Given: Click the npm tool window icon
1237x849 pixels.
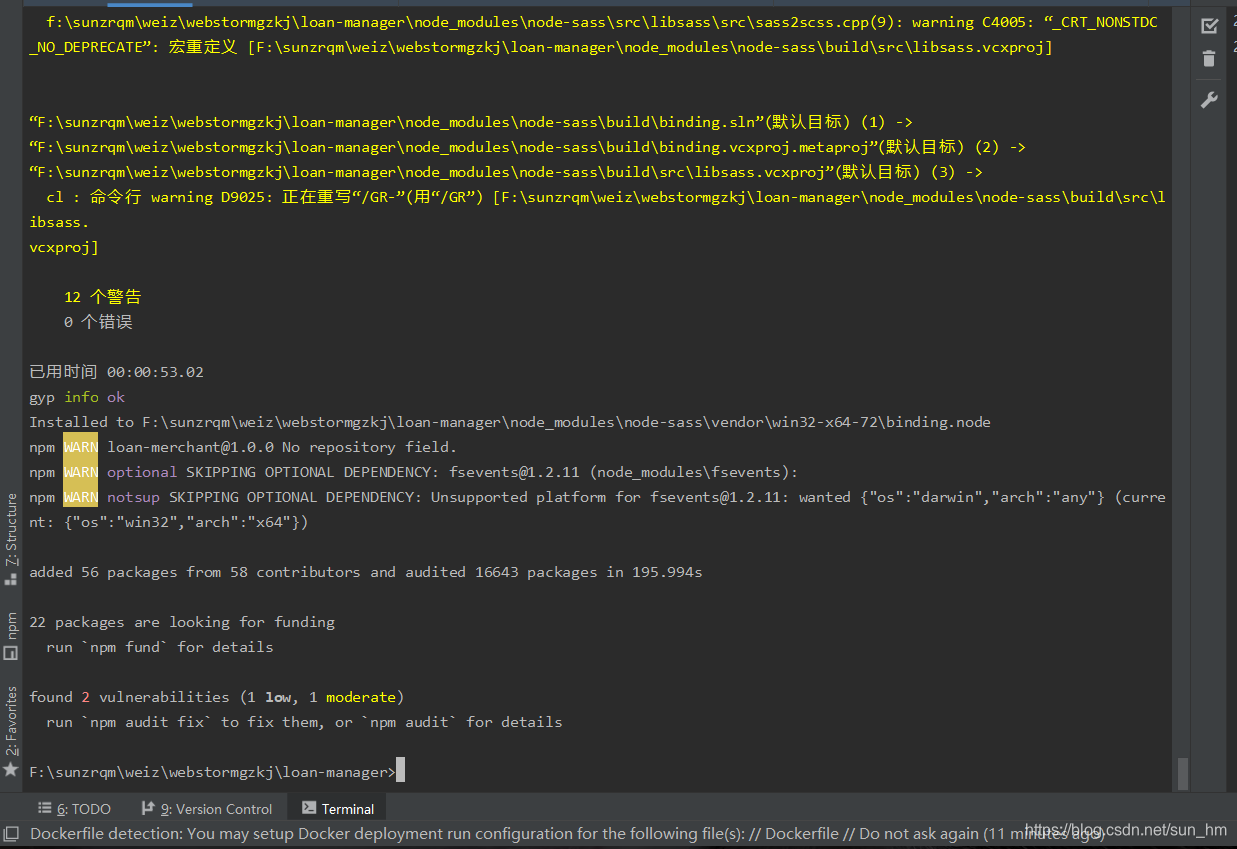Looking at the screenshot, I should coord(11,653).
